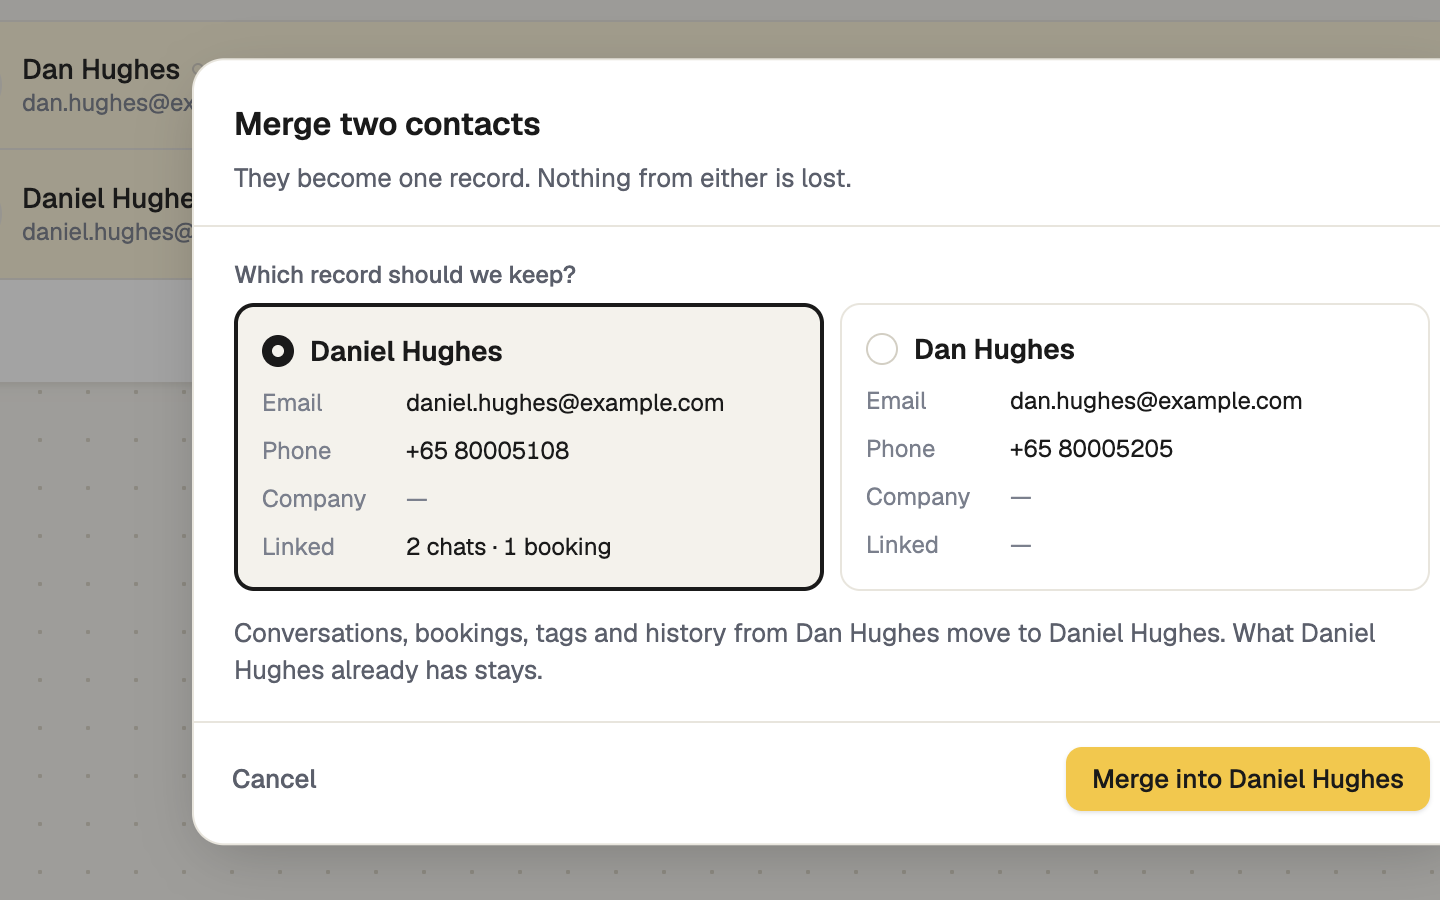1440x900 pixels.
Task: Select the Daniel Hughes radio button
Action: pos(278,351)
